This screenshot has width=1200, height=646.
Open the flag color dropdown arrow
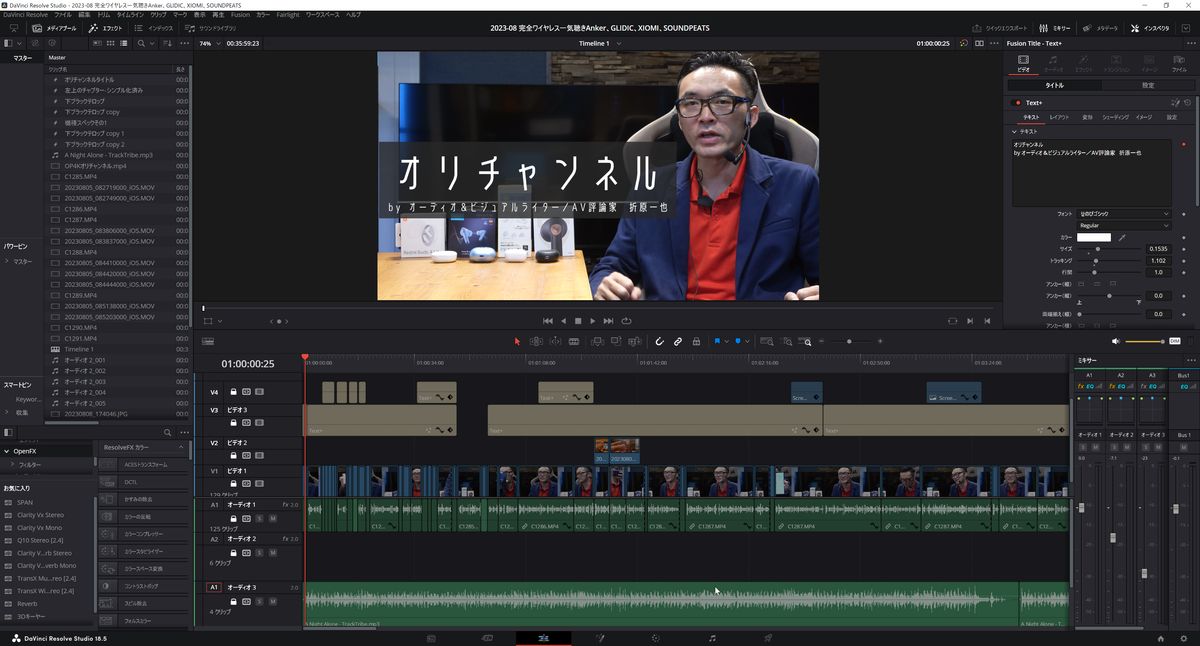[727, 341]
